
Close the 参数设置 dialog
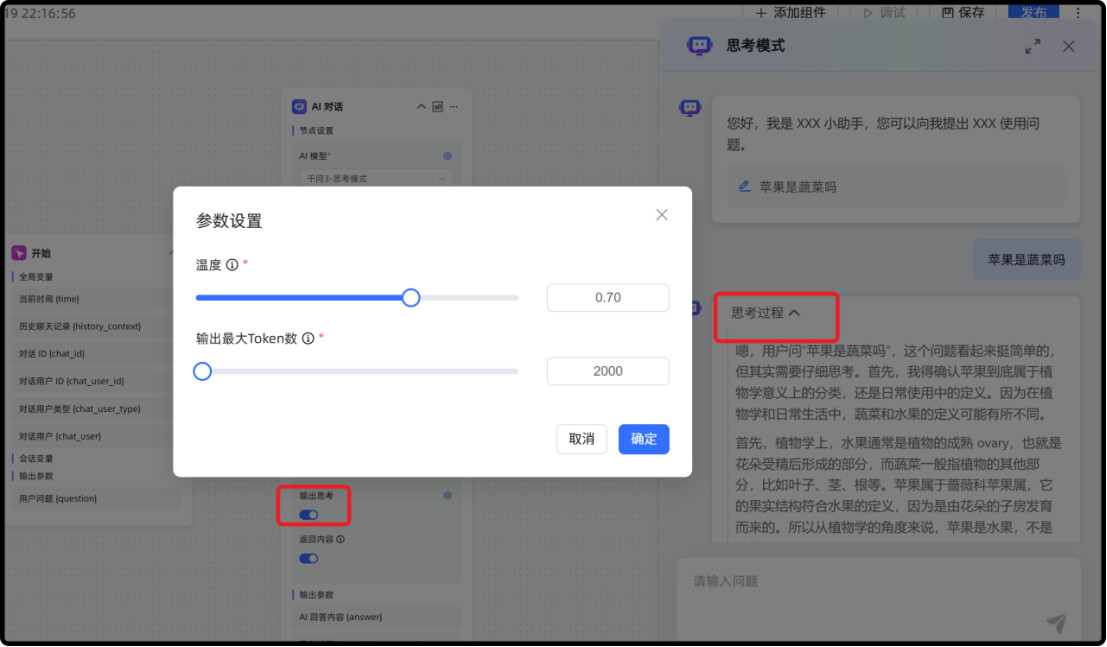pyautogui.click(x=662, y=215)
